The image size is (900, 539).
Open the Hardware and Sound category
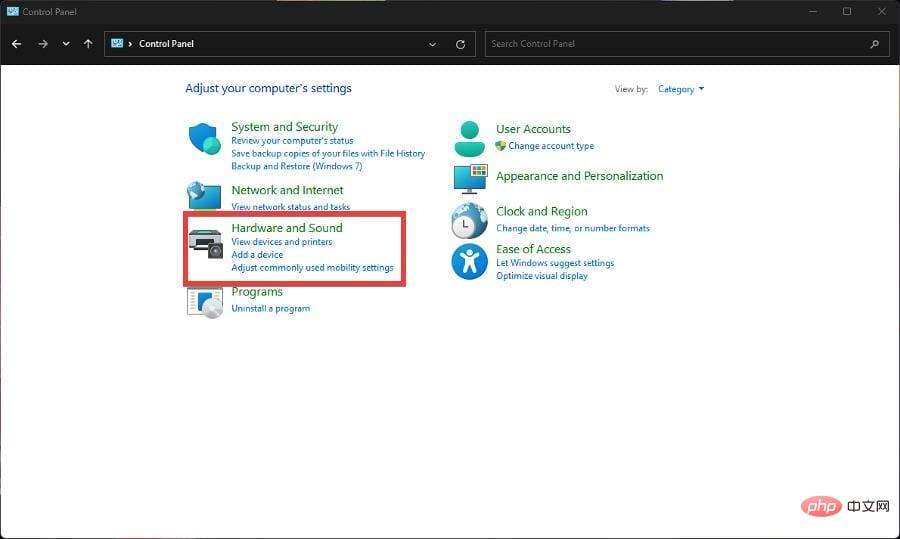(287, 228)
